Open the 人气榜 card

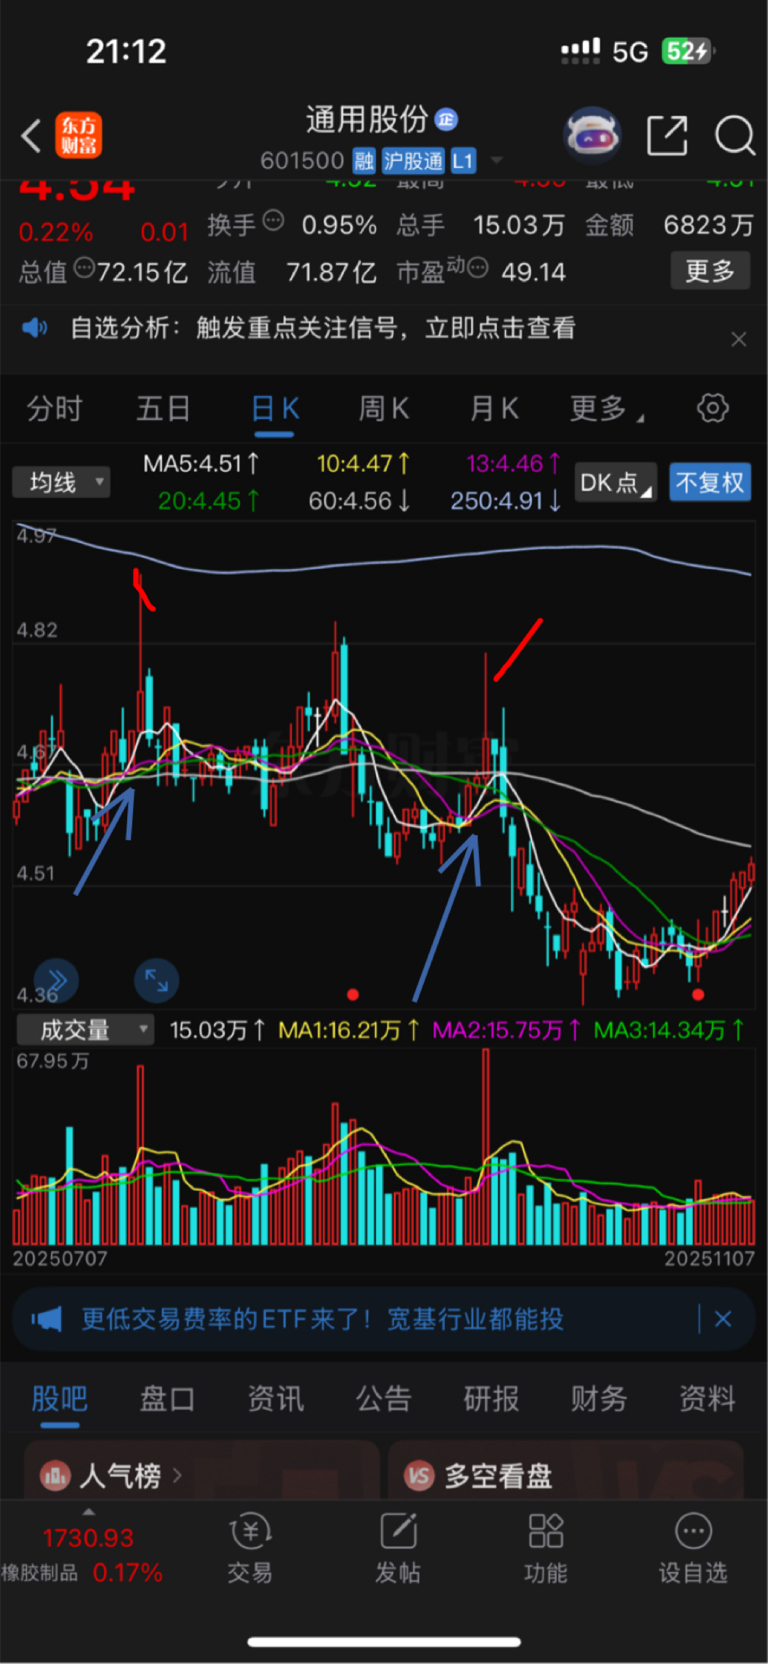click(x=202, y=1470)
